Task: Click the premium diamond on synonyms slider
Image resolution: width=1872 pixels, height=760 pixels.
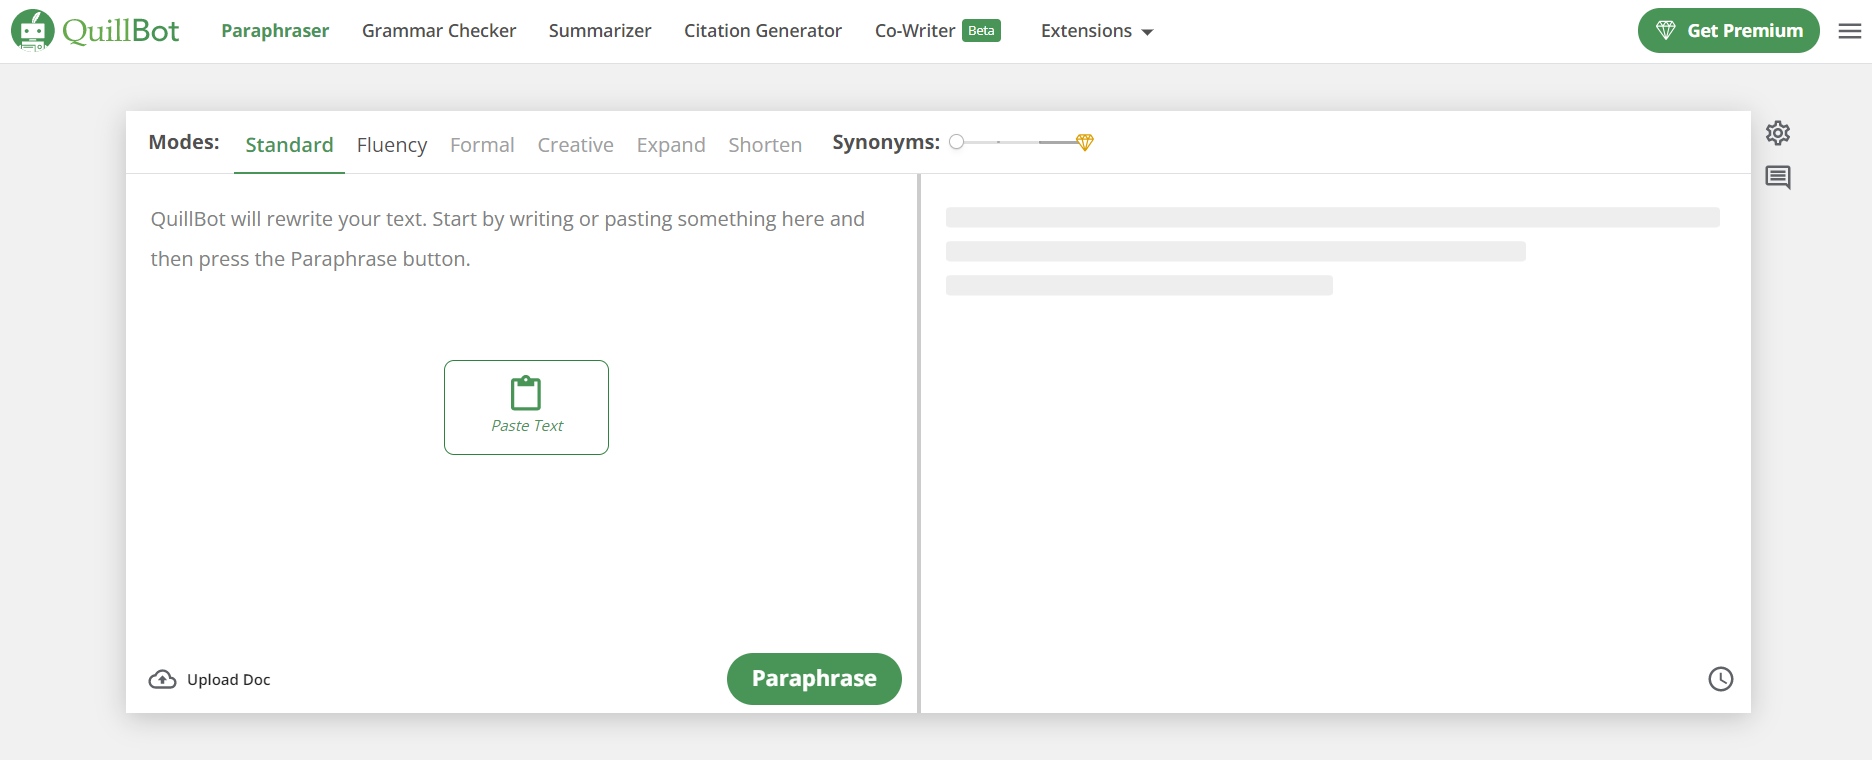Action: coord(1085,142)
